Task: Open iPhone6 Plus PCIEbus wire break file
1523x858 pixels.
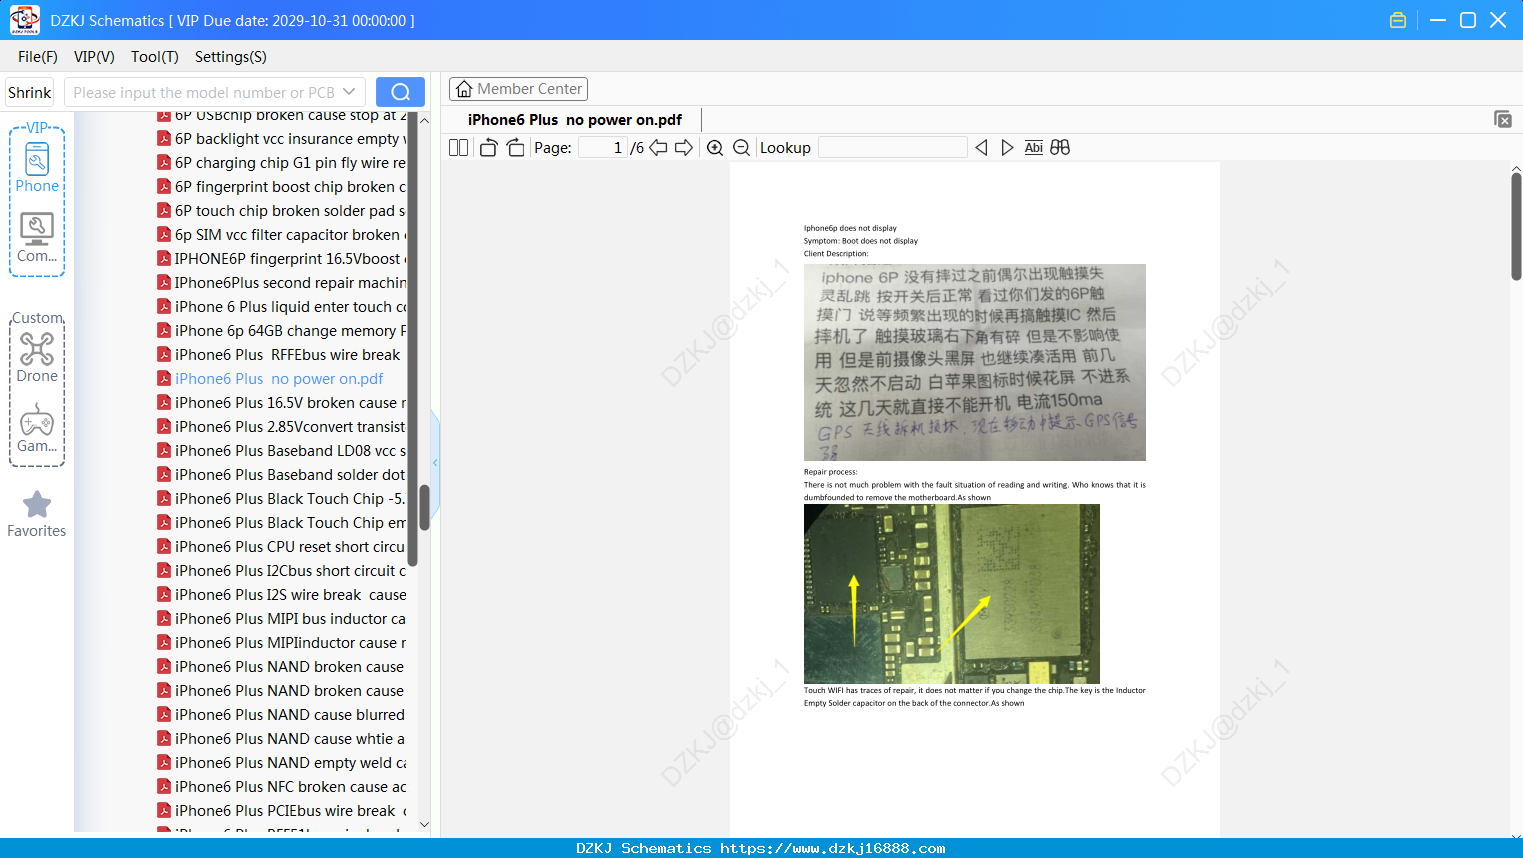Action: tap(290, 811)
